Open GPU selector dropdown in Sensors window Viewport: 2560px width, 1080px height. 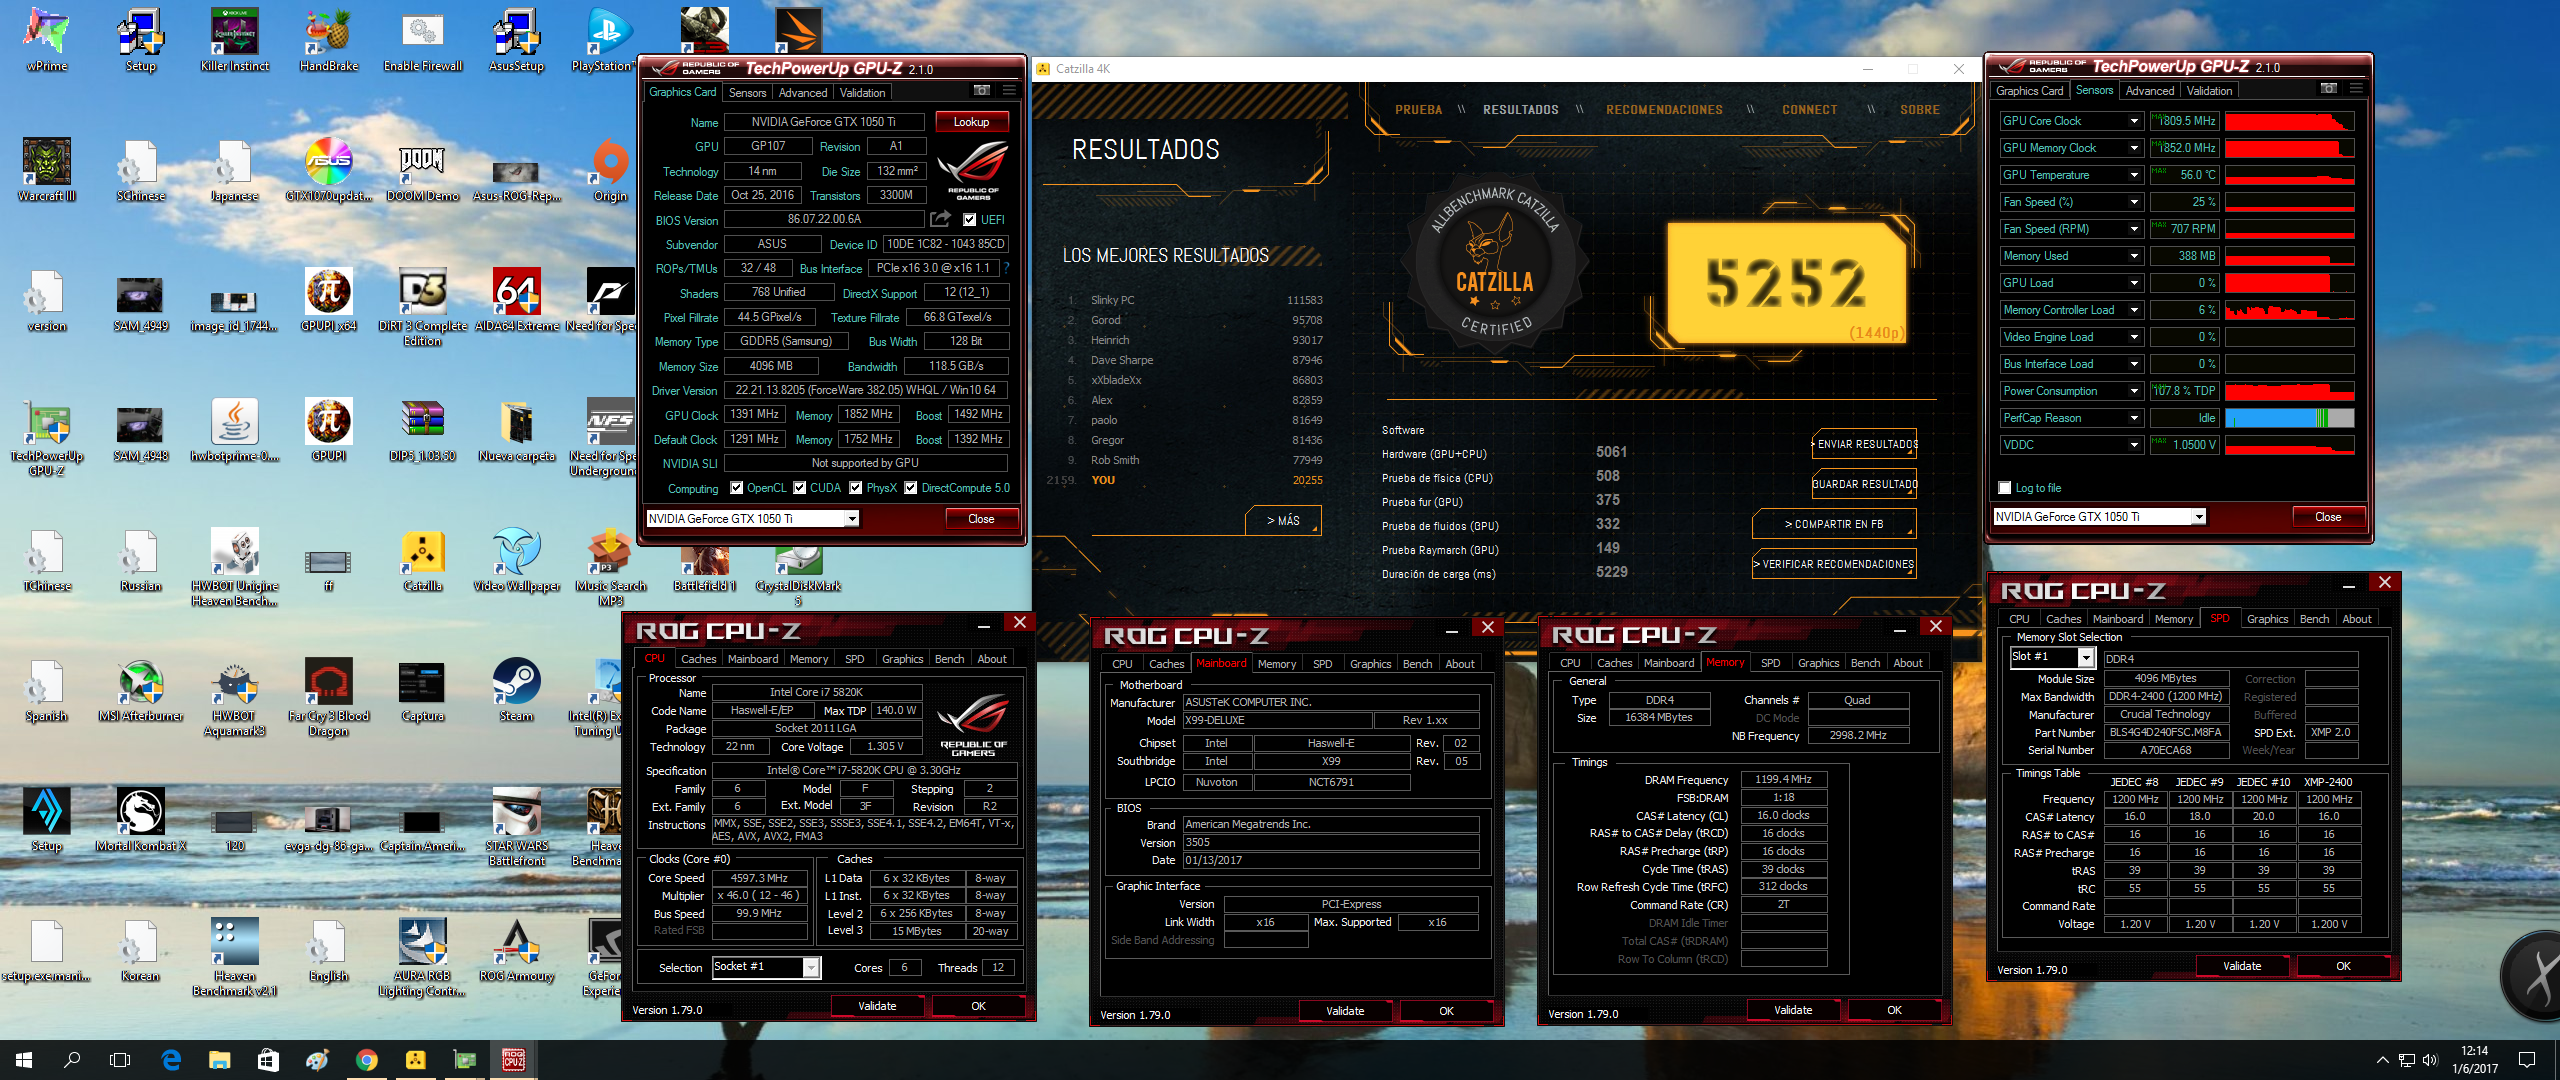tap(2199, 517)
